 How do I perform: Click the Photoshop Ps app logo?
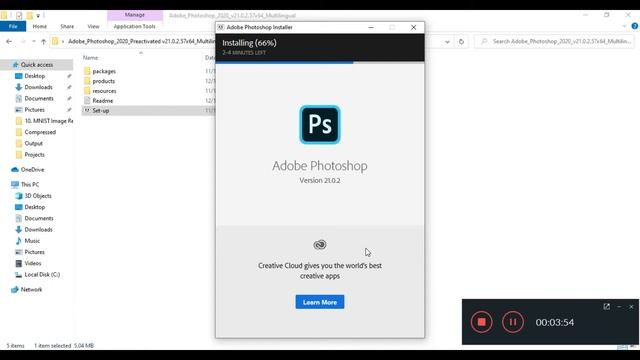(x=320, y=124)
